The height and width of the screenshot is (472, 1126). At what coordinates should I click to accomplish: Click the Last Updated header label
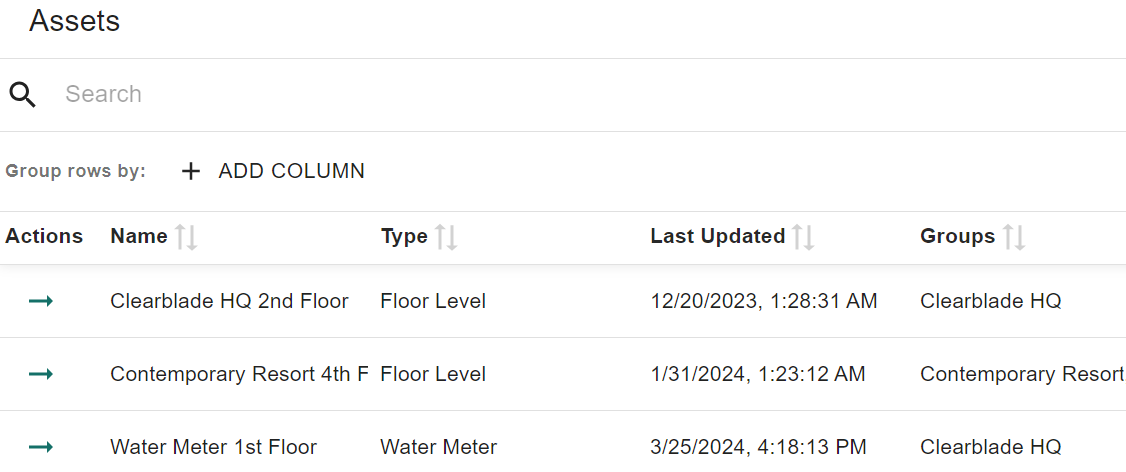coord(717,237)
